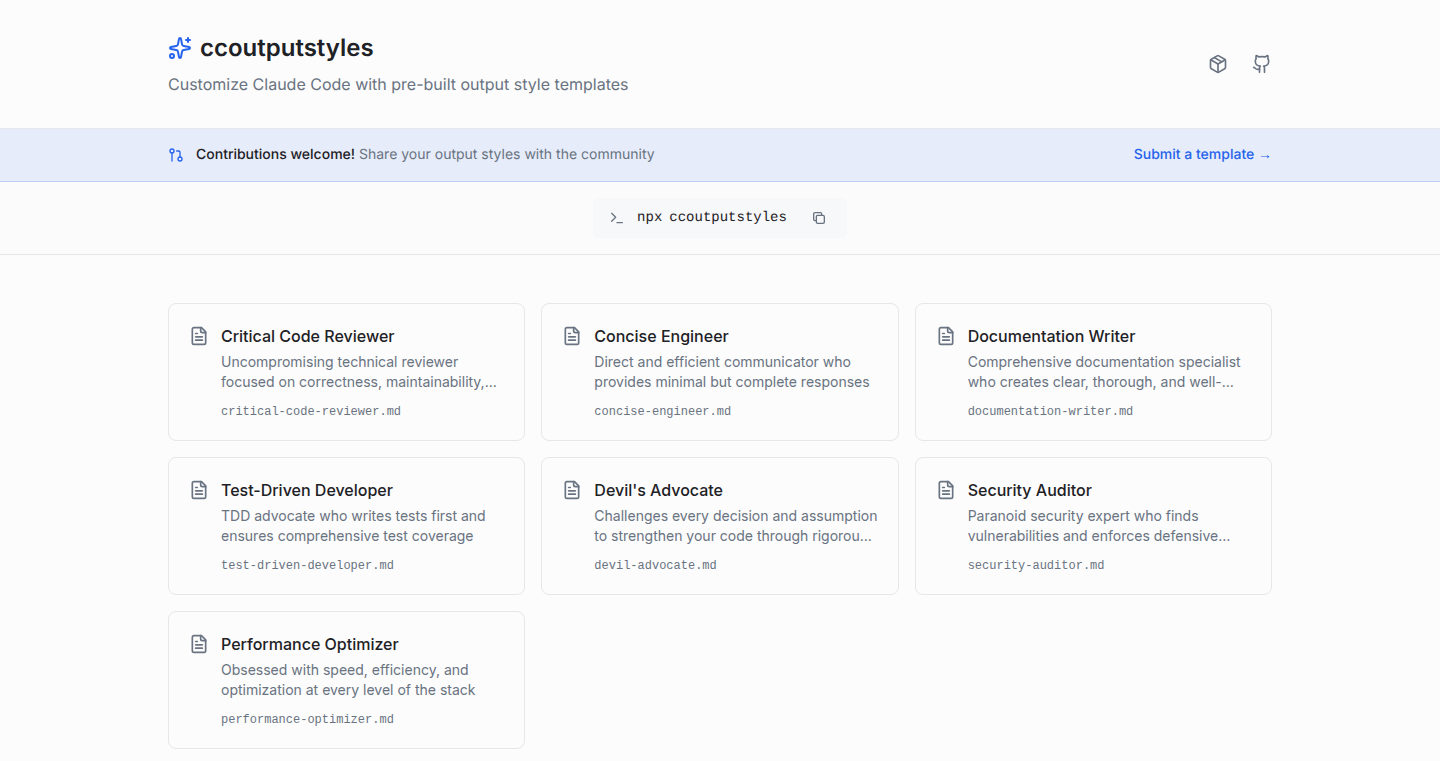The height and width of the screenshot is (761, 1440).
Task: Click the 'Obsessed with speed' description
Action: 348,680
